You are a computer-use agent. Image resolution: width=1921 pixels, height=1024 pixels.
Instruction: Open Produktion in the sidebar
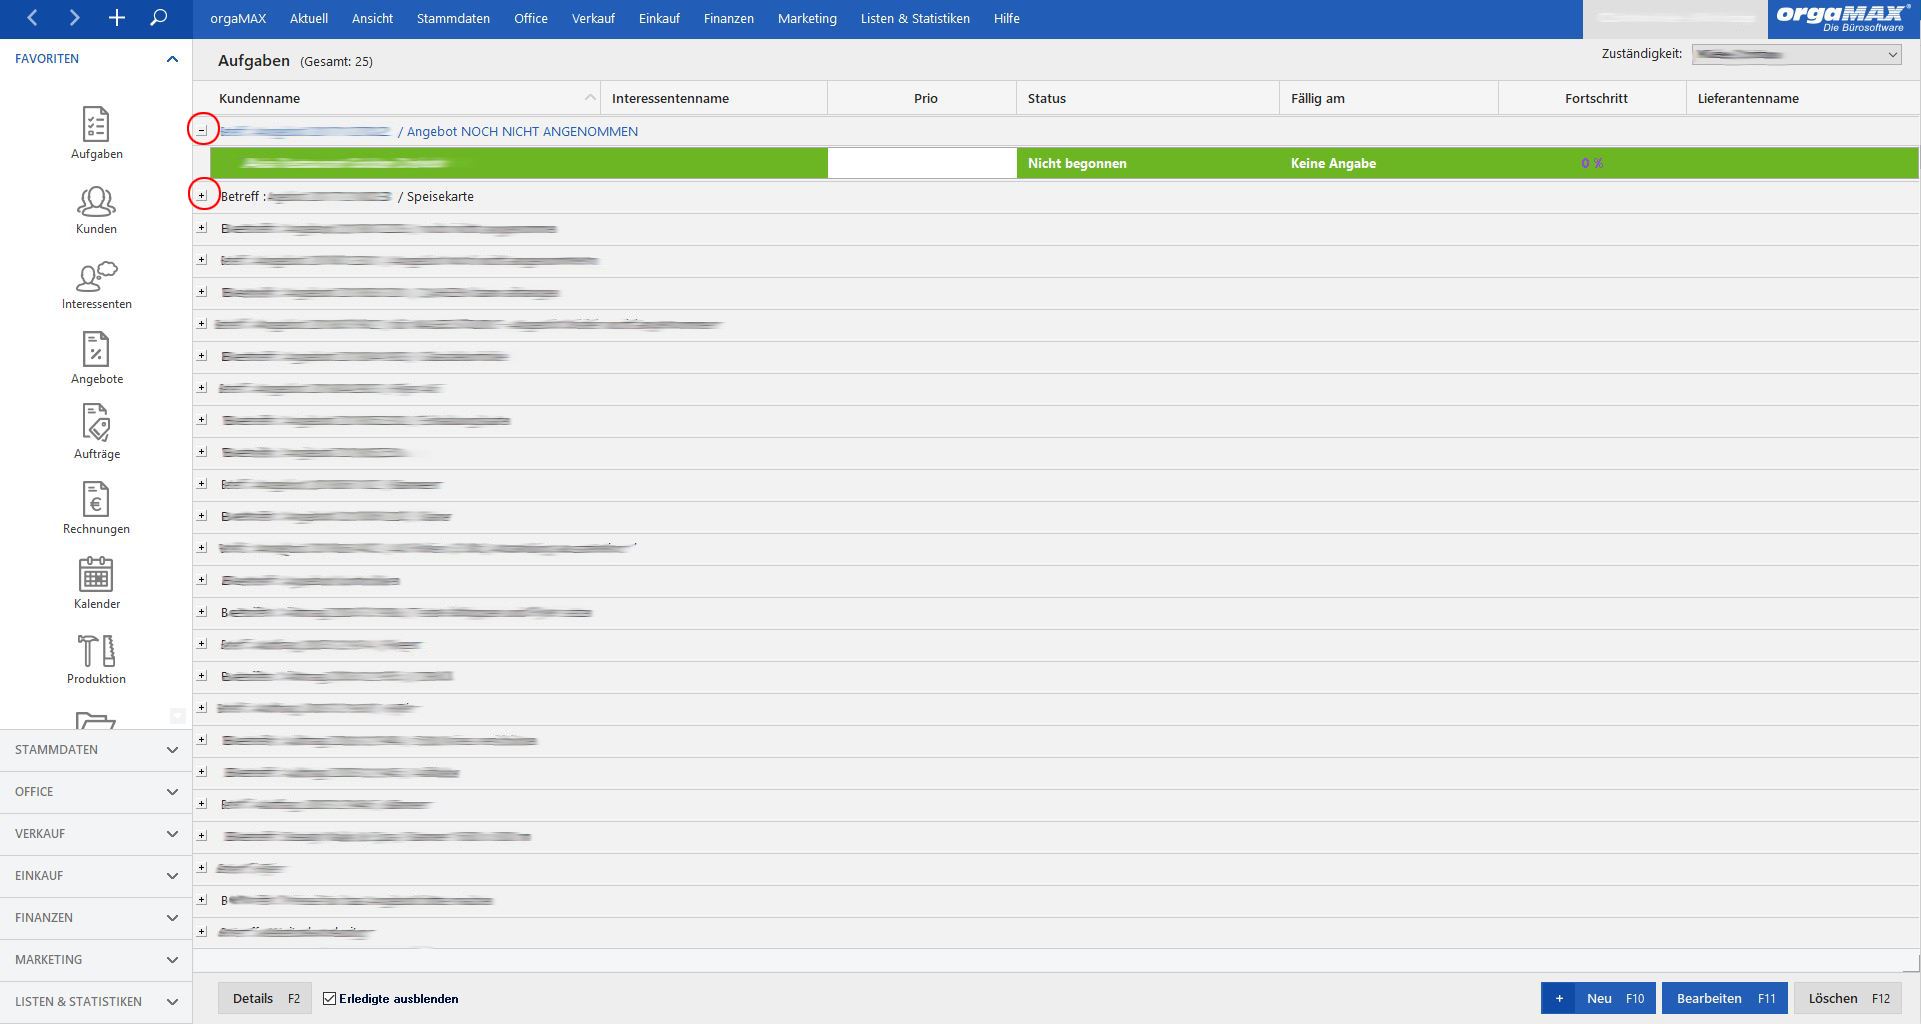97,659
